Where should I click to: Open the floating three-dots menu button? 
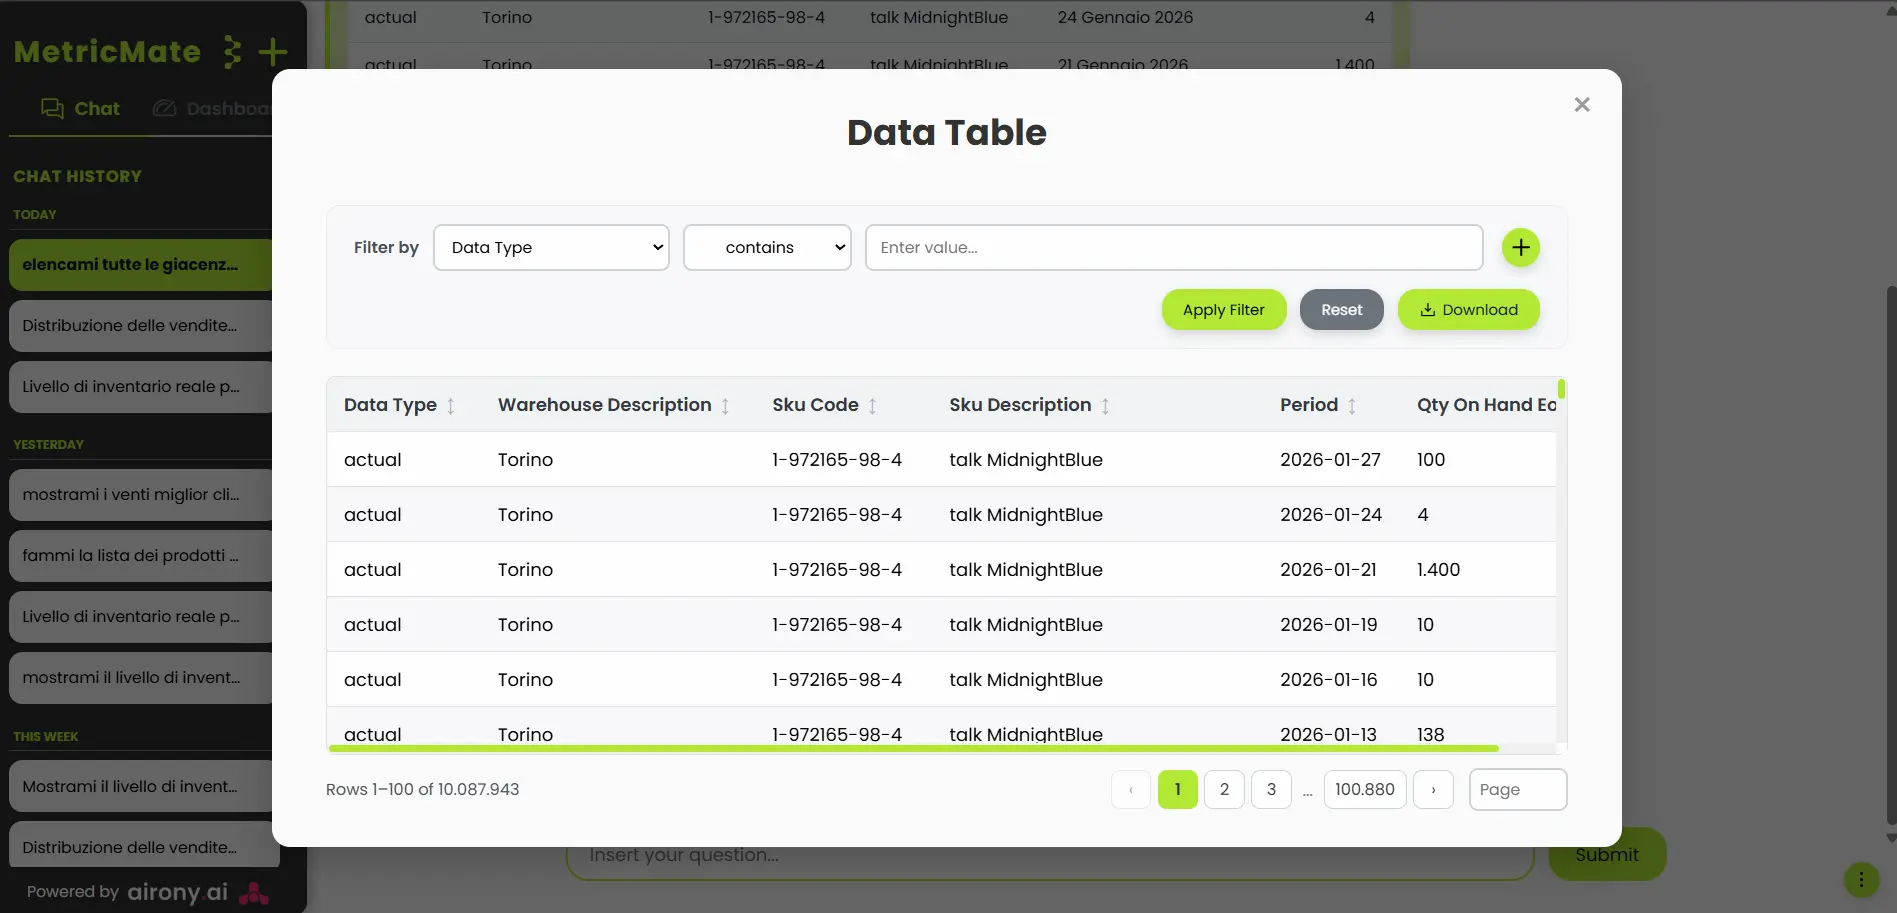pos(1860,880)
